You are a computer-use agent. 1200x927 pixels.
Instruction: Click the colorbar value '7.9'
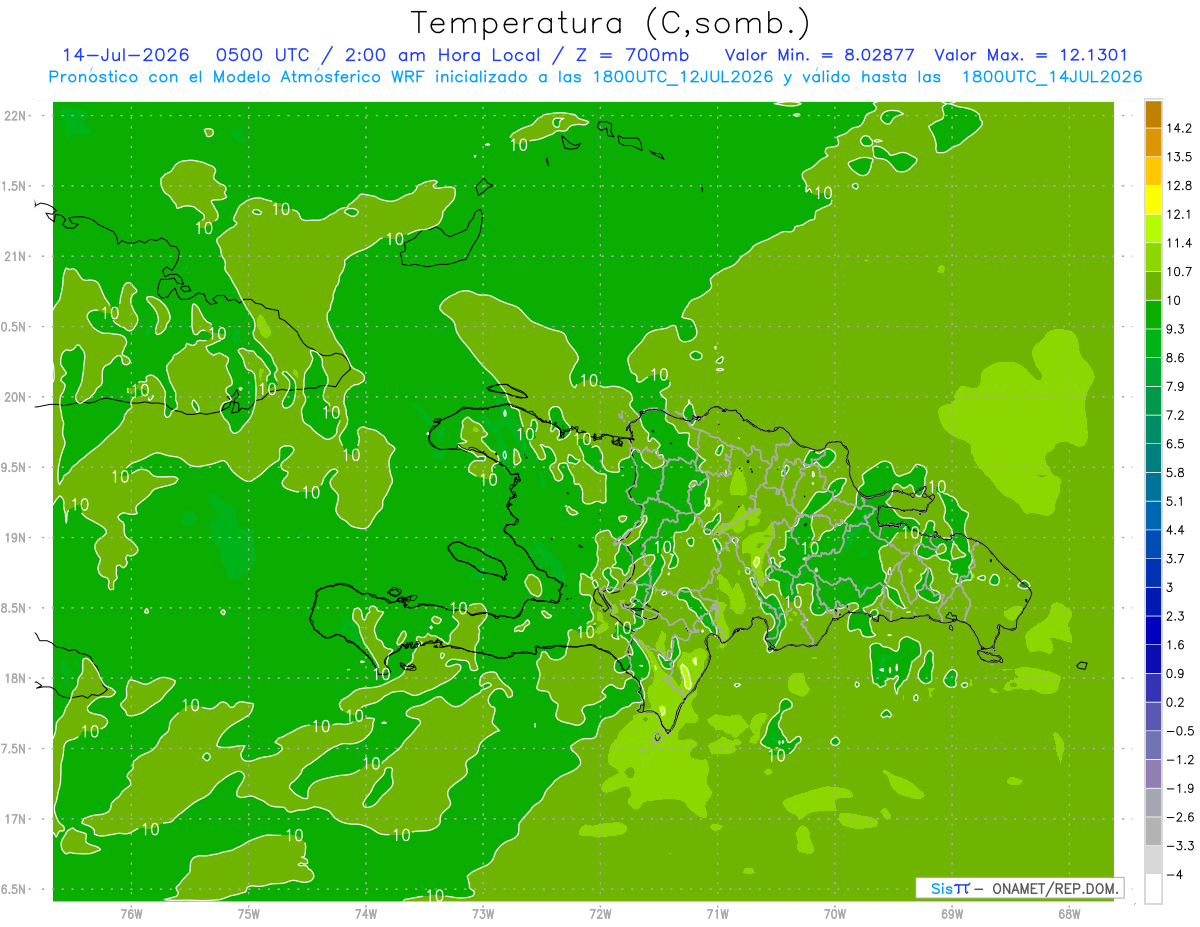click(1176, 387)
